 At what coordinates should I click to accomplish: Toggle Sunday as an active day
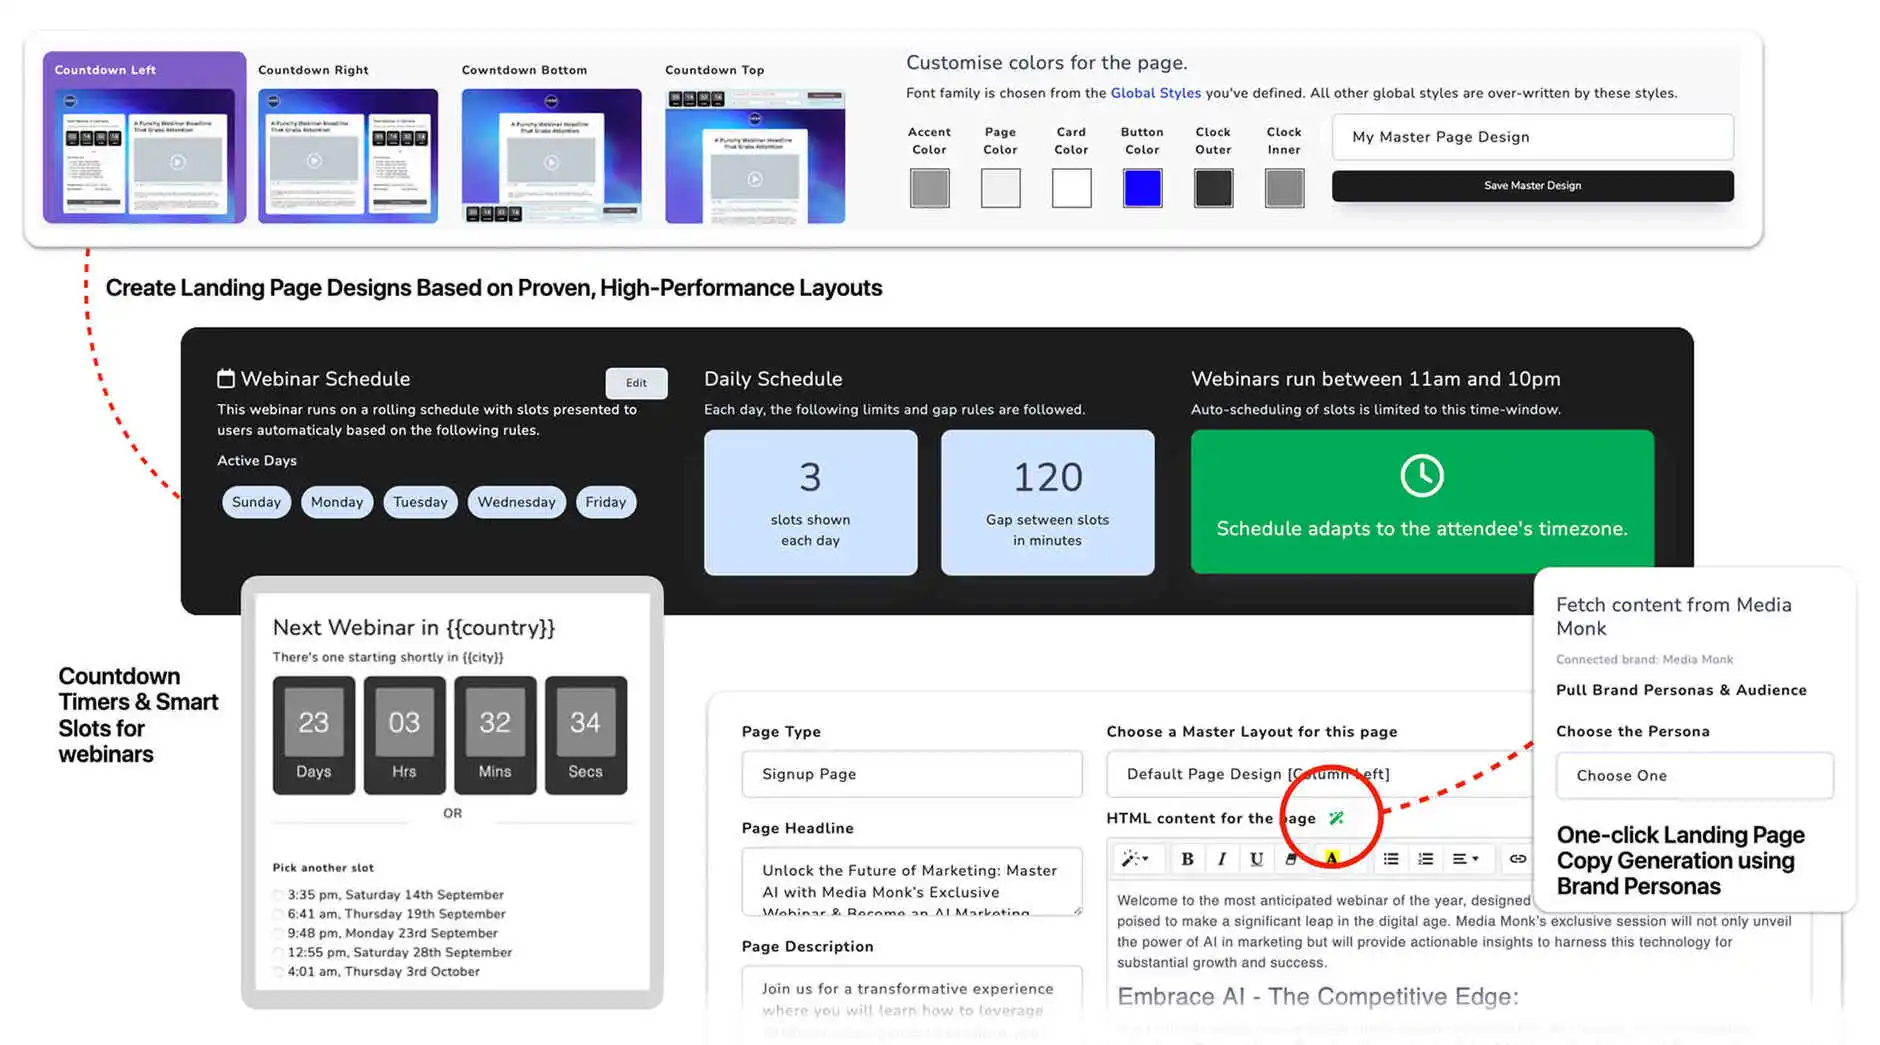point(256,502)
